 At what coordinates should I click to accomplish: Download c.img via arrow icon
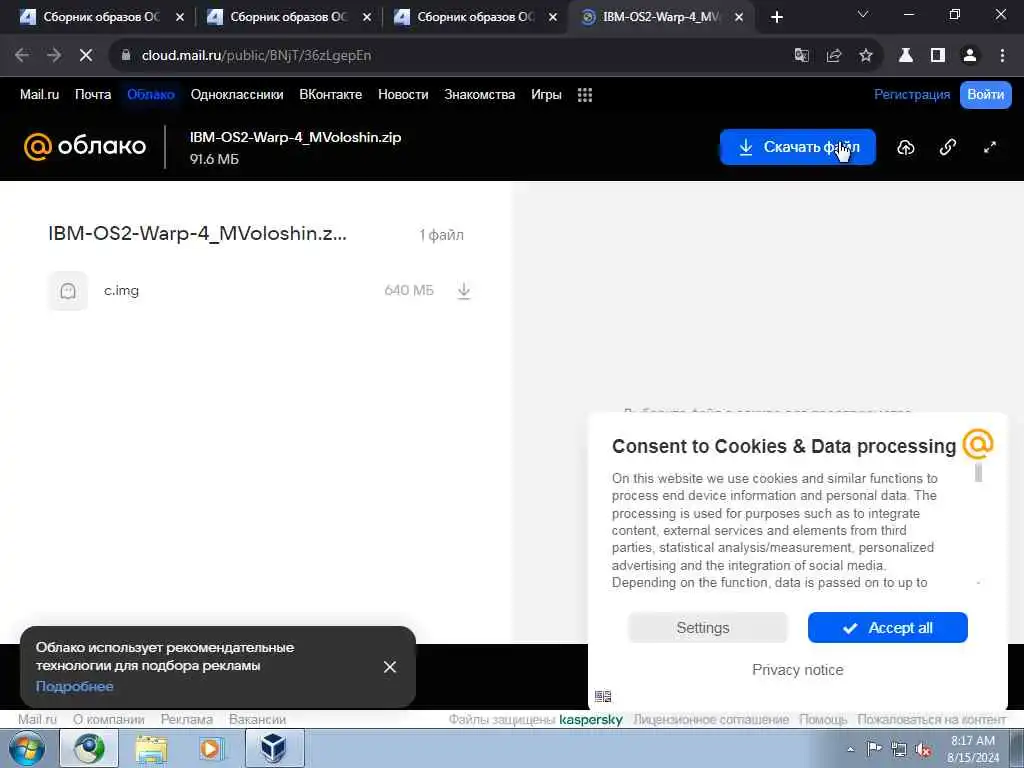point(464,291)
